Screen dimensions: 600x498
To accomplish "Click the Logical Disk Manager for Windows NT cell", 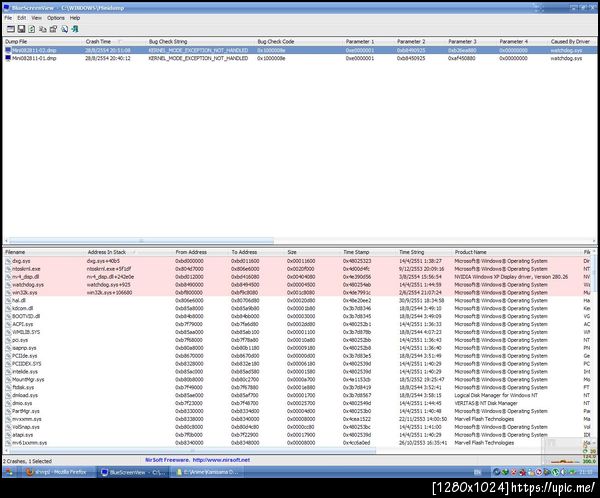I will 496,395.
